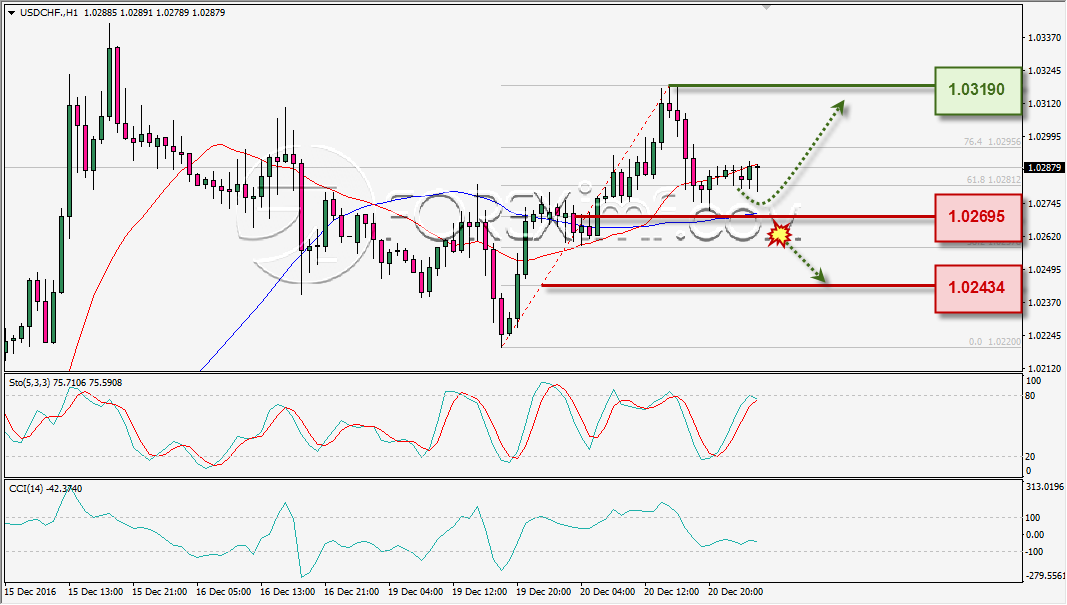Click time axis label 19 Dec 12:00
The height and width of the screenshot is (605, 1067).
pyautogui.click(x=479, y=592)
